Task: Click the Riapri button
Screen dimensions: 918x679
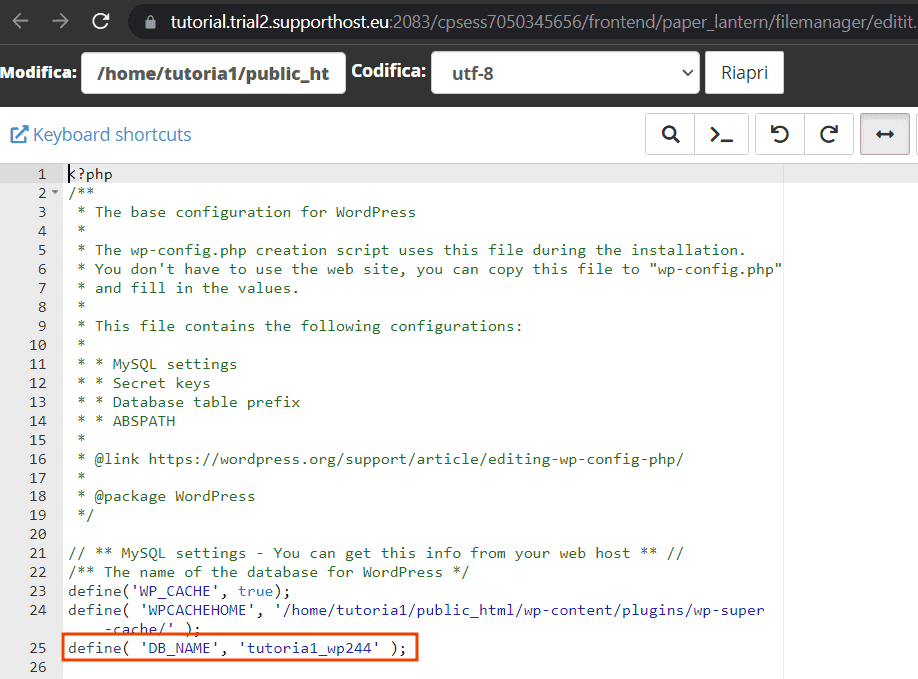Action: (x=744, y=73)
